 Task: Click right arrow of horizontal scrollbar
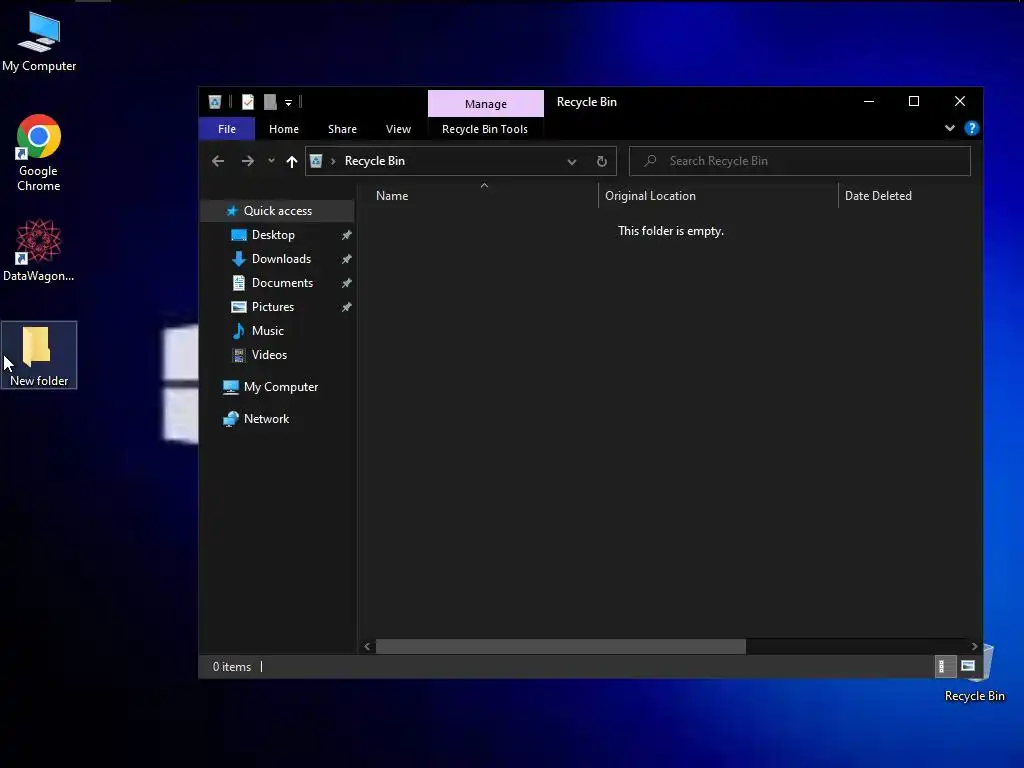point(974,647)
